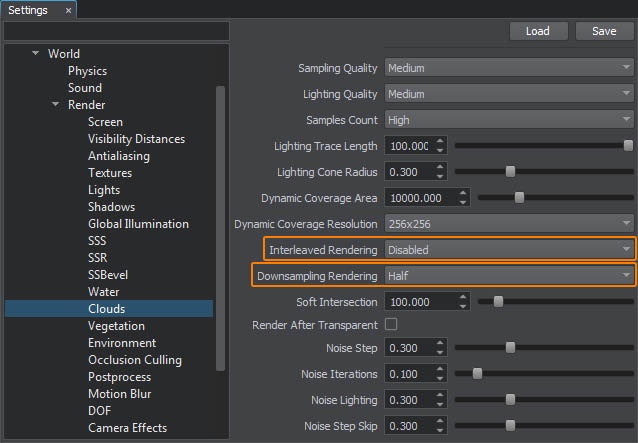The height and width of the screenshot is (443, 638).
Task: Open the Sampling Quality dropdown
Action: click(509, 68)
